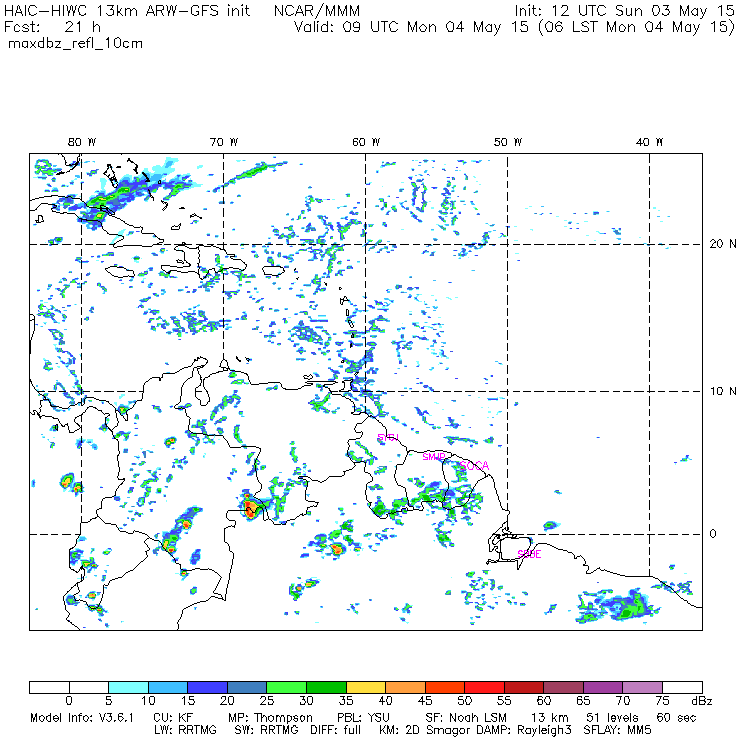Click the 'MP: Thompson' microphysics text
The width and height of the screenshot is (740, 740).
click(x=270, y=718)
